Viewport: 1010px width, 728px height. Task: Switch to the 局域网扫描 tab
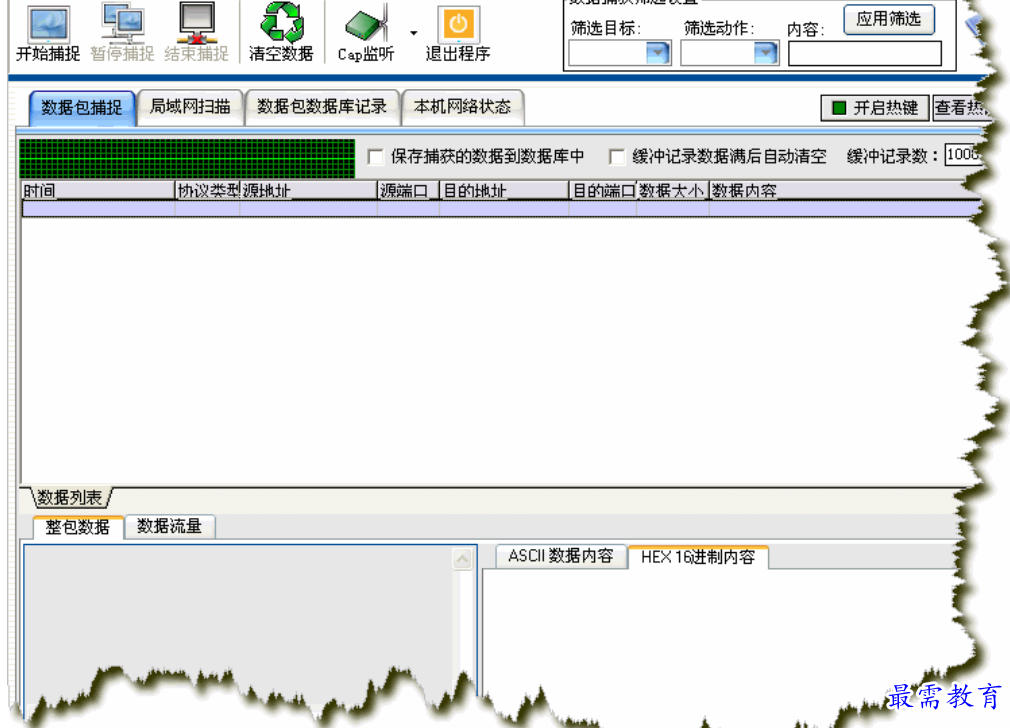tap(190, 106)
